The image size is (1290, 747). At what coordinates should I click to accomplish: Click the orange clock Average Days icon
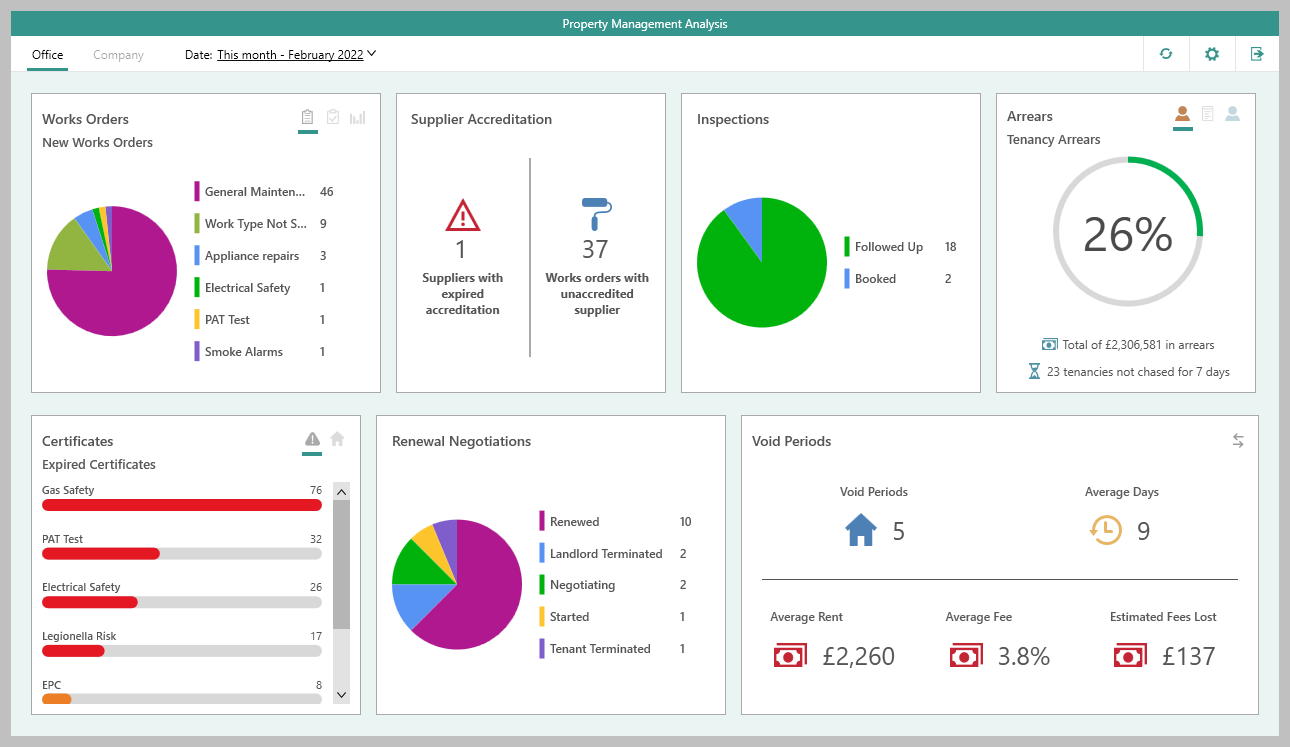click(1106, 530)
